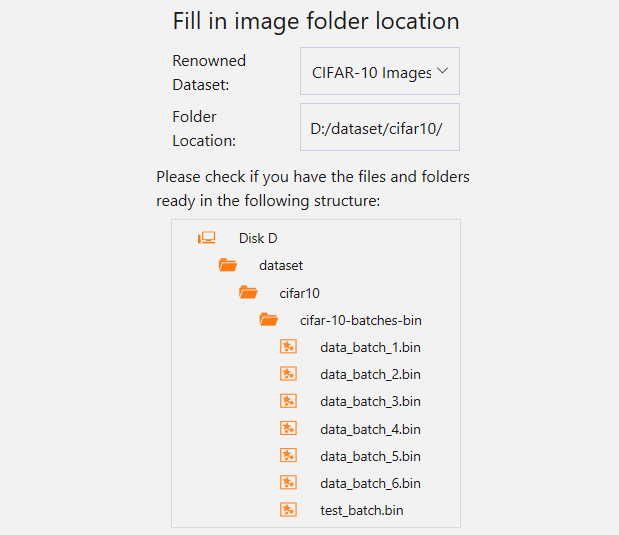Select the cifar10 folder label
Viewport: 619px width, 535px height.
pyautogui.click(x=300, y=293)
